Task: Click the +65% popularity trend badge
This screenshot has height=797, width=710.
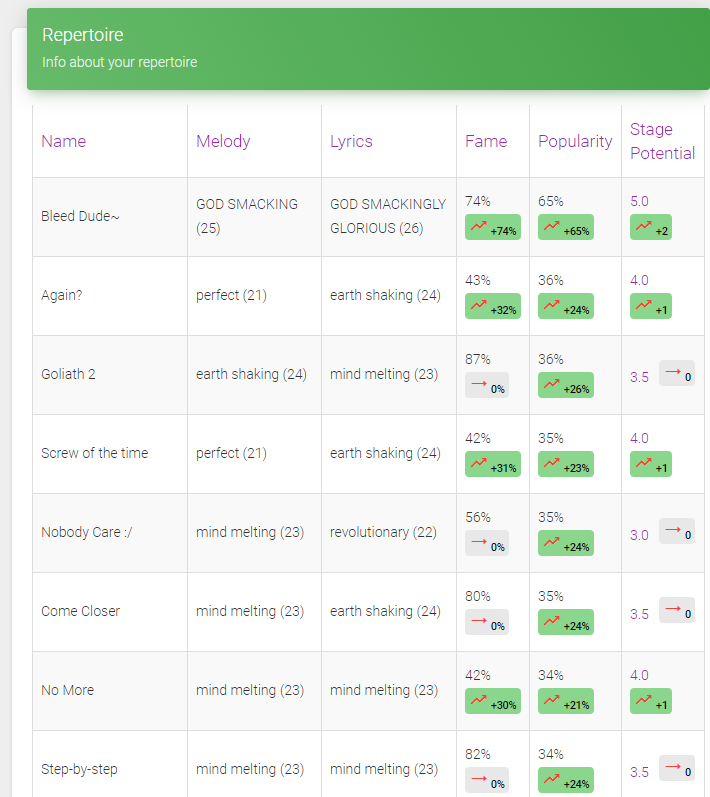Action: click(566, 228)
